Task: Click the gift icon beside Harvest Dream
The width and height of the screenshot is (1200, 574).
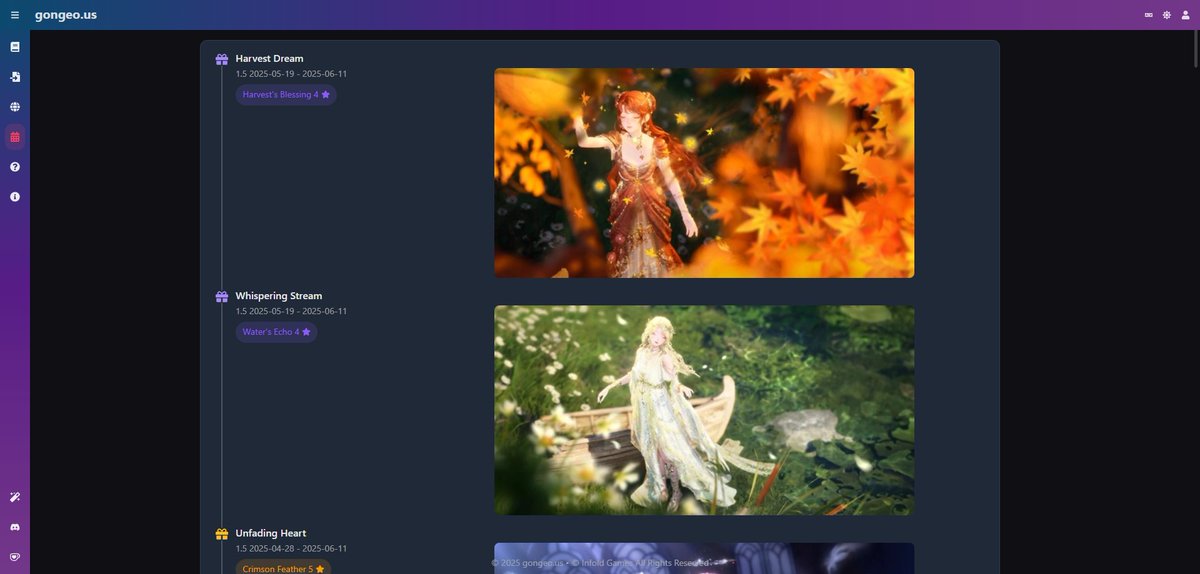Action: point(222,59)
